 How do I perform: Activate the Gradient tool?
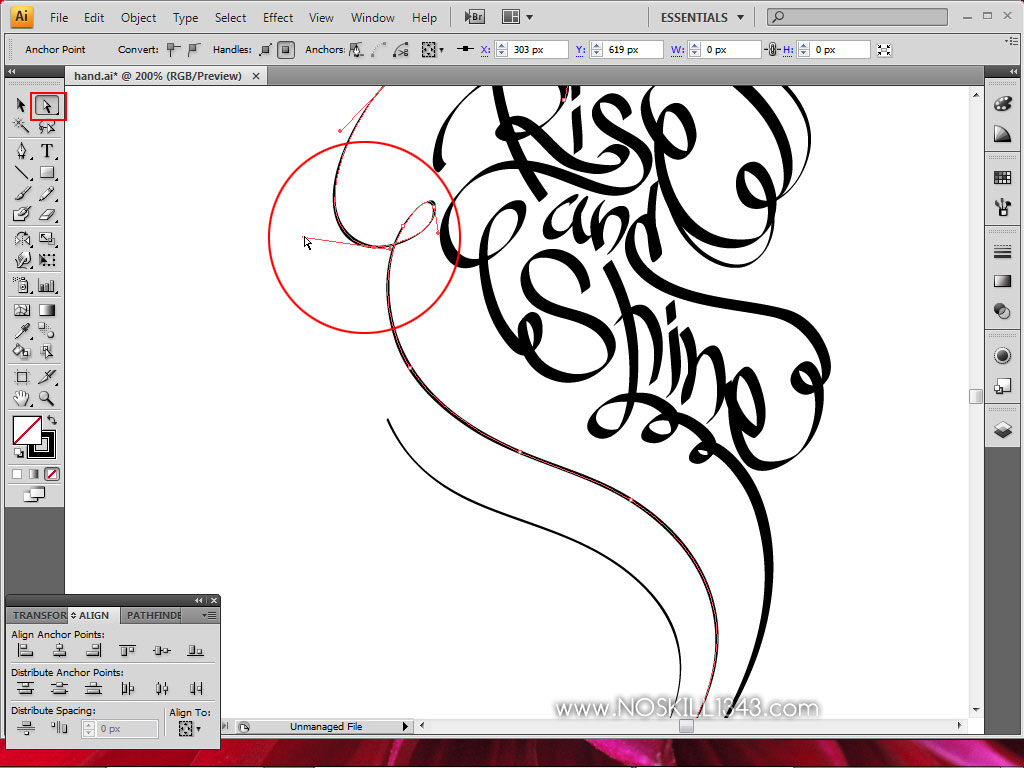click(x=46, y=310)
